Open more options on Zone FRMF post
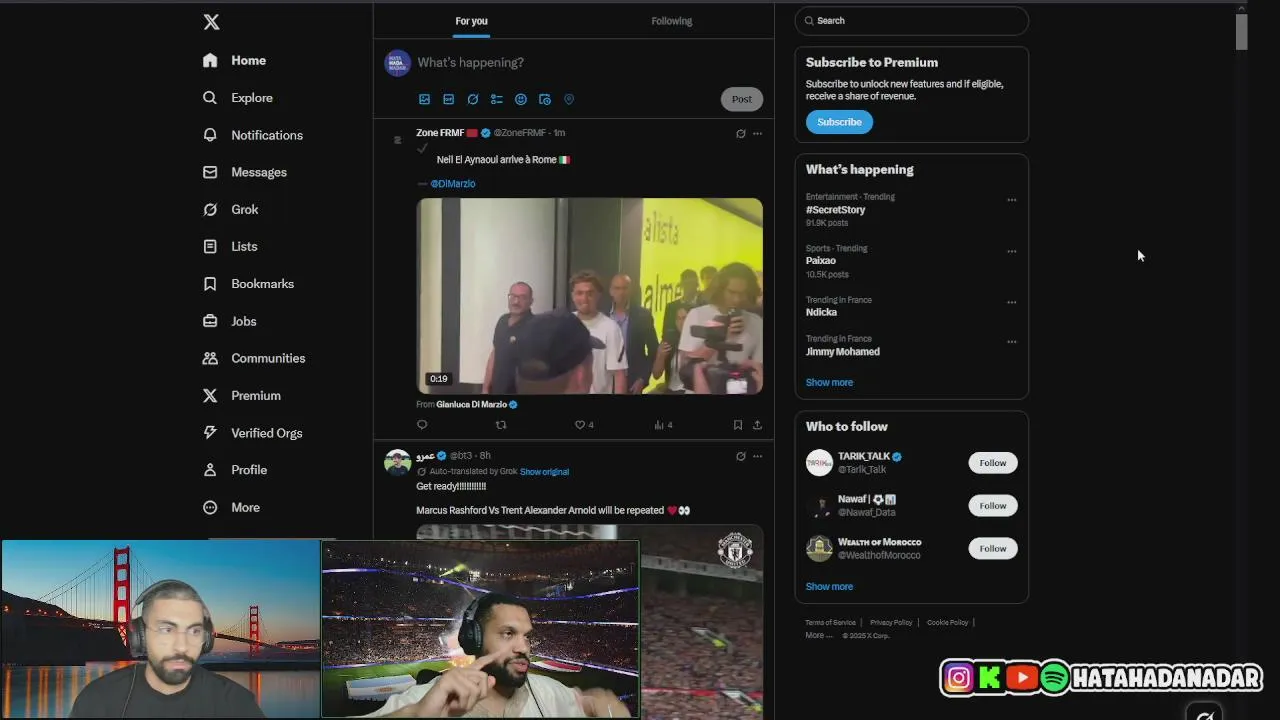The image size is (1280, 720). [757, 133]
